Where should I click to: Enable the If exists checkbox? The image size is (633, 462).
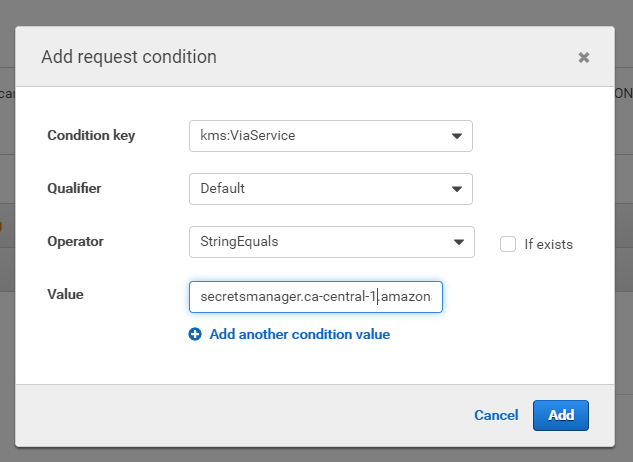pos(508,244)
